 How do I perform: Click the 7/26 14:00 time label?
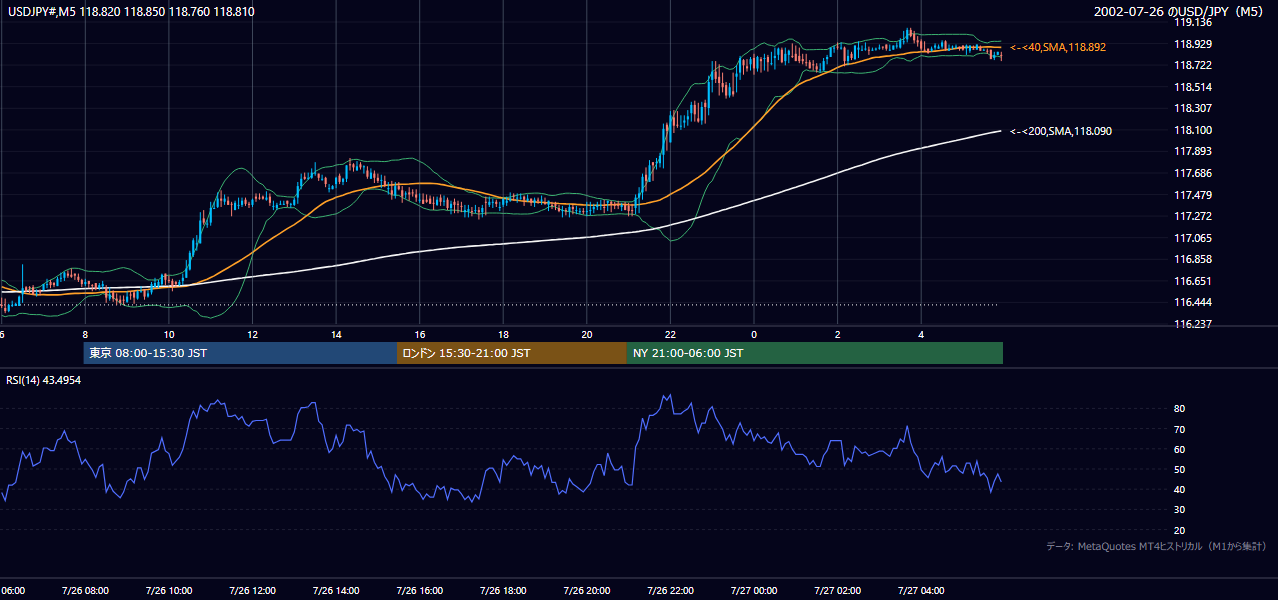(336, 591)
